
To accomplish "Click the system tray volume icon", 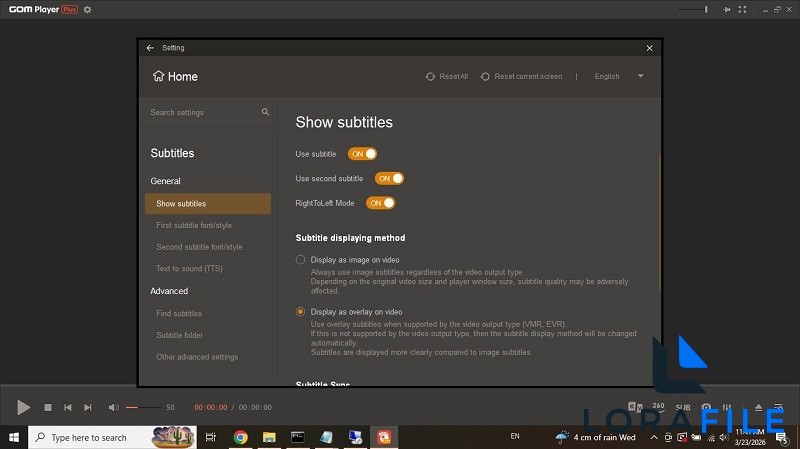I will pos(723,437).
